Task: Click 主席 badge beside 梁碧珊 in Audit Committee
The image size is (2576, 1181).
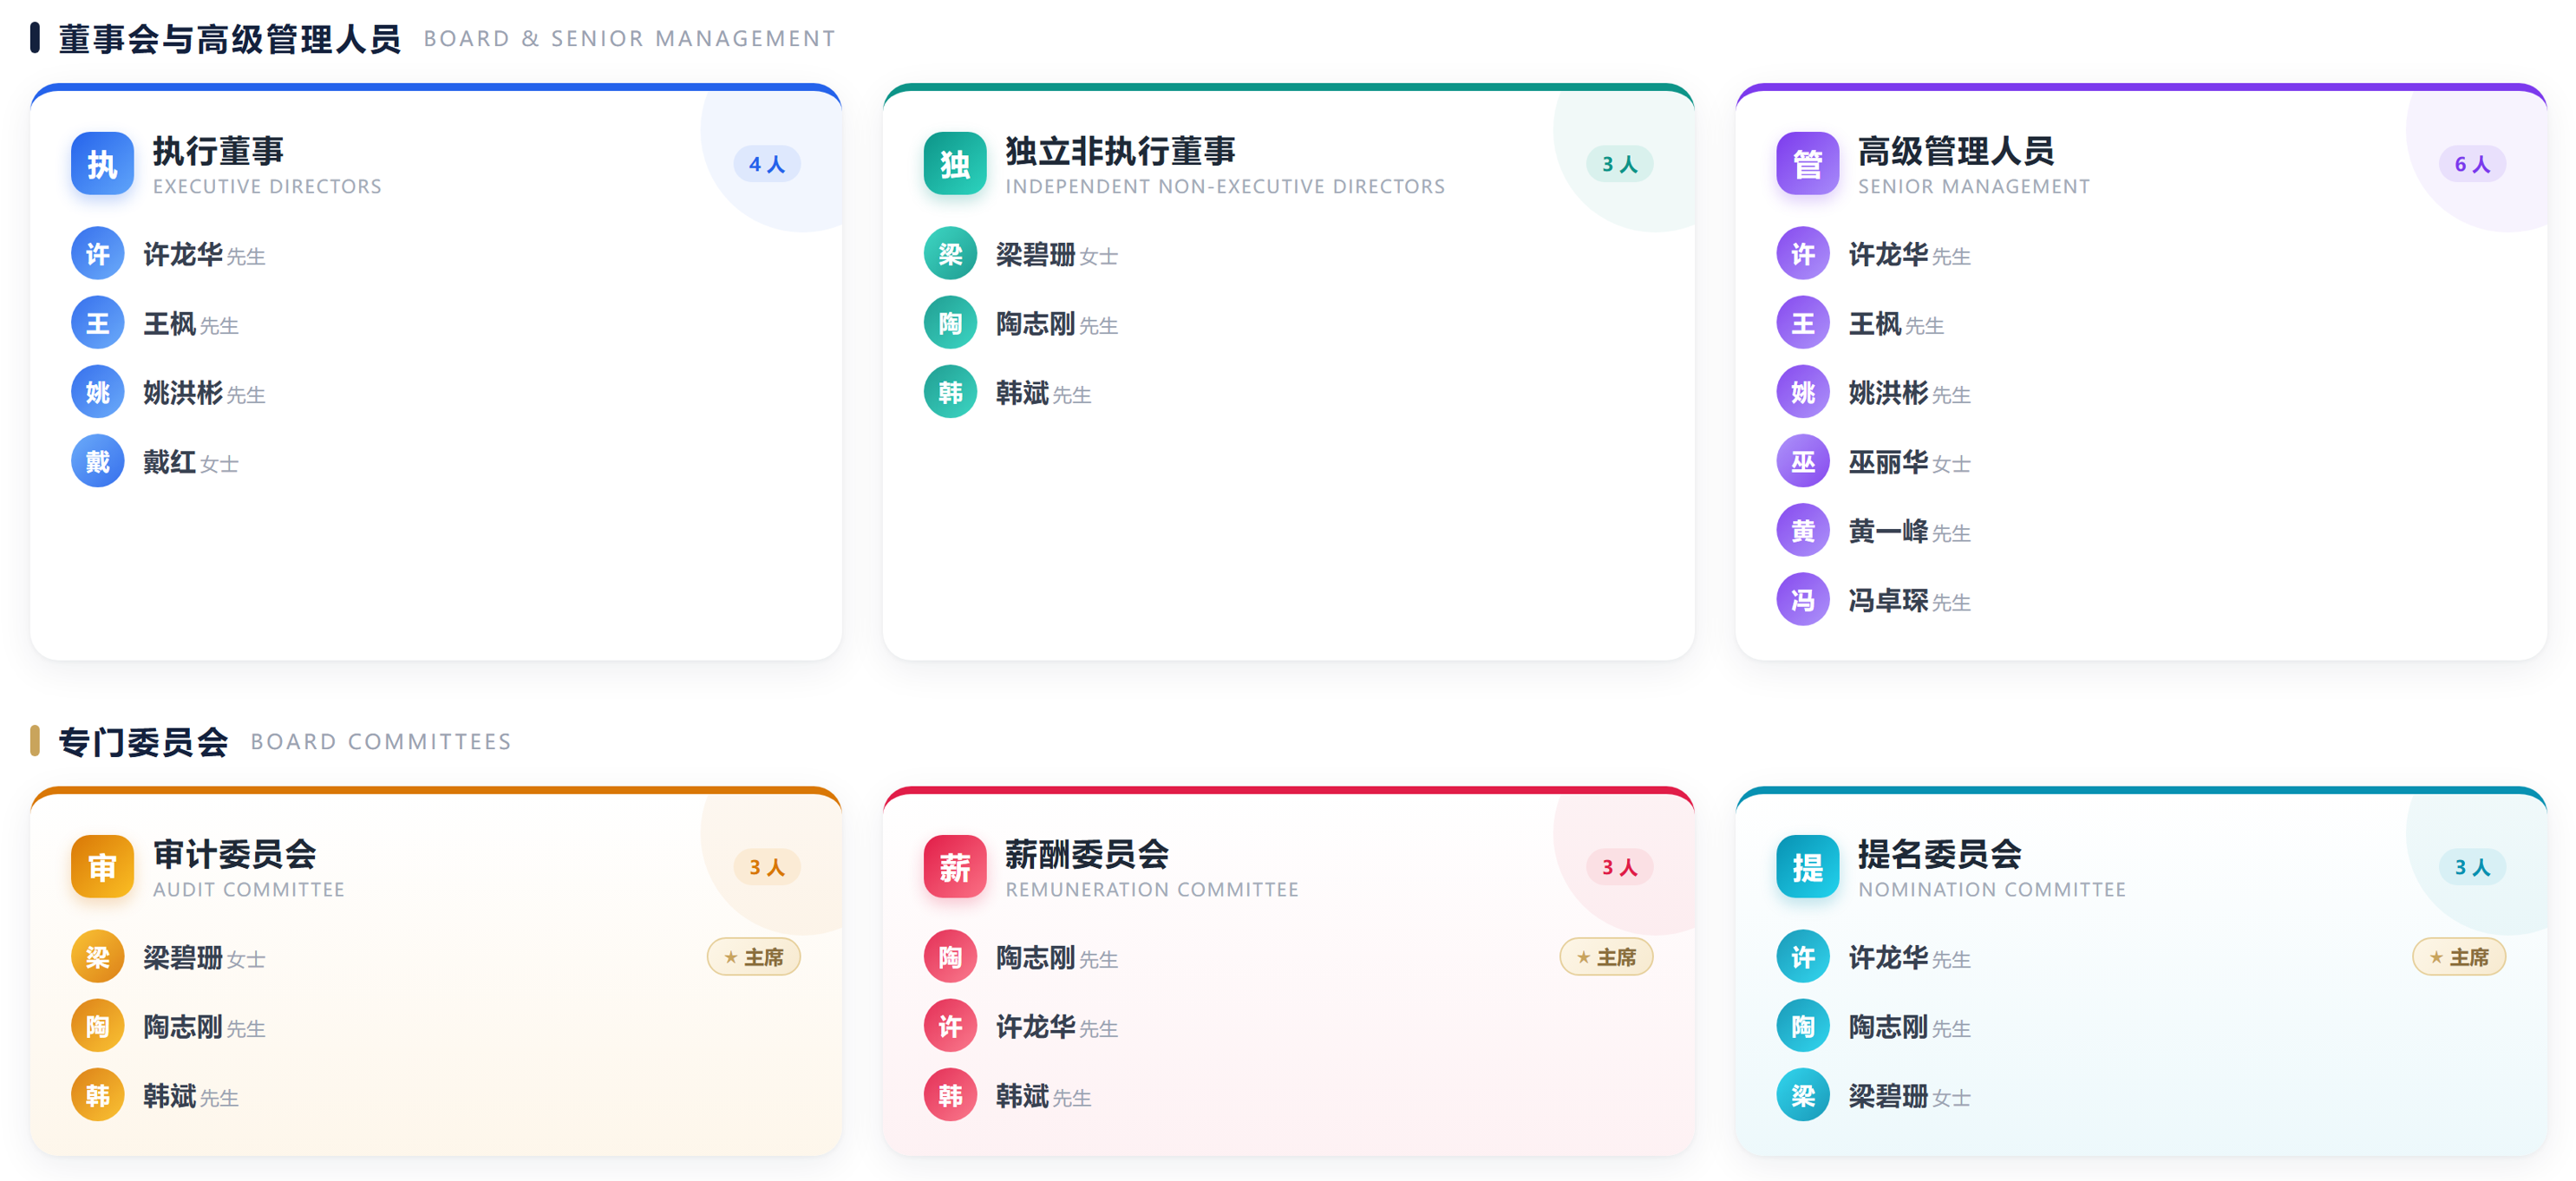Action: point(754,957)
